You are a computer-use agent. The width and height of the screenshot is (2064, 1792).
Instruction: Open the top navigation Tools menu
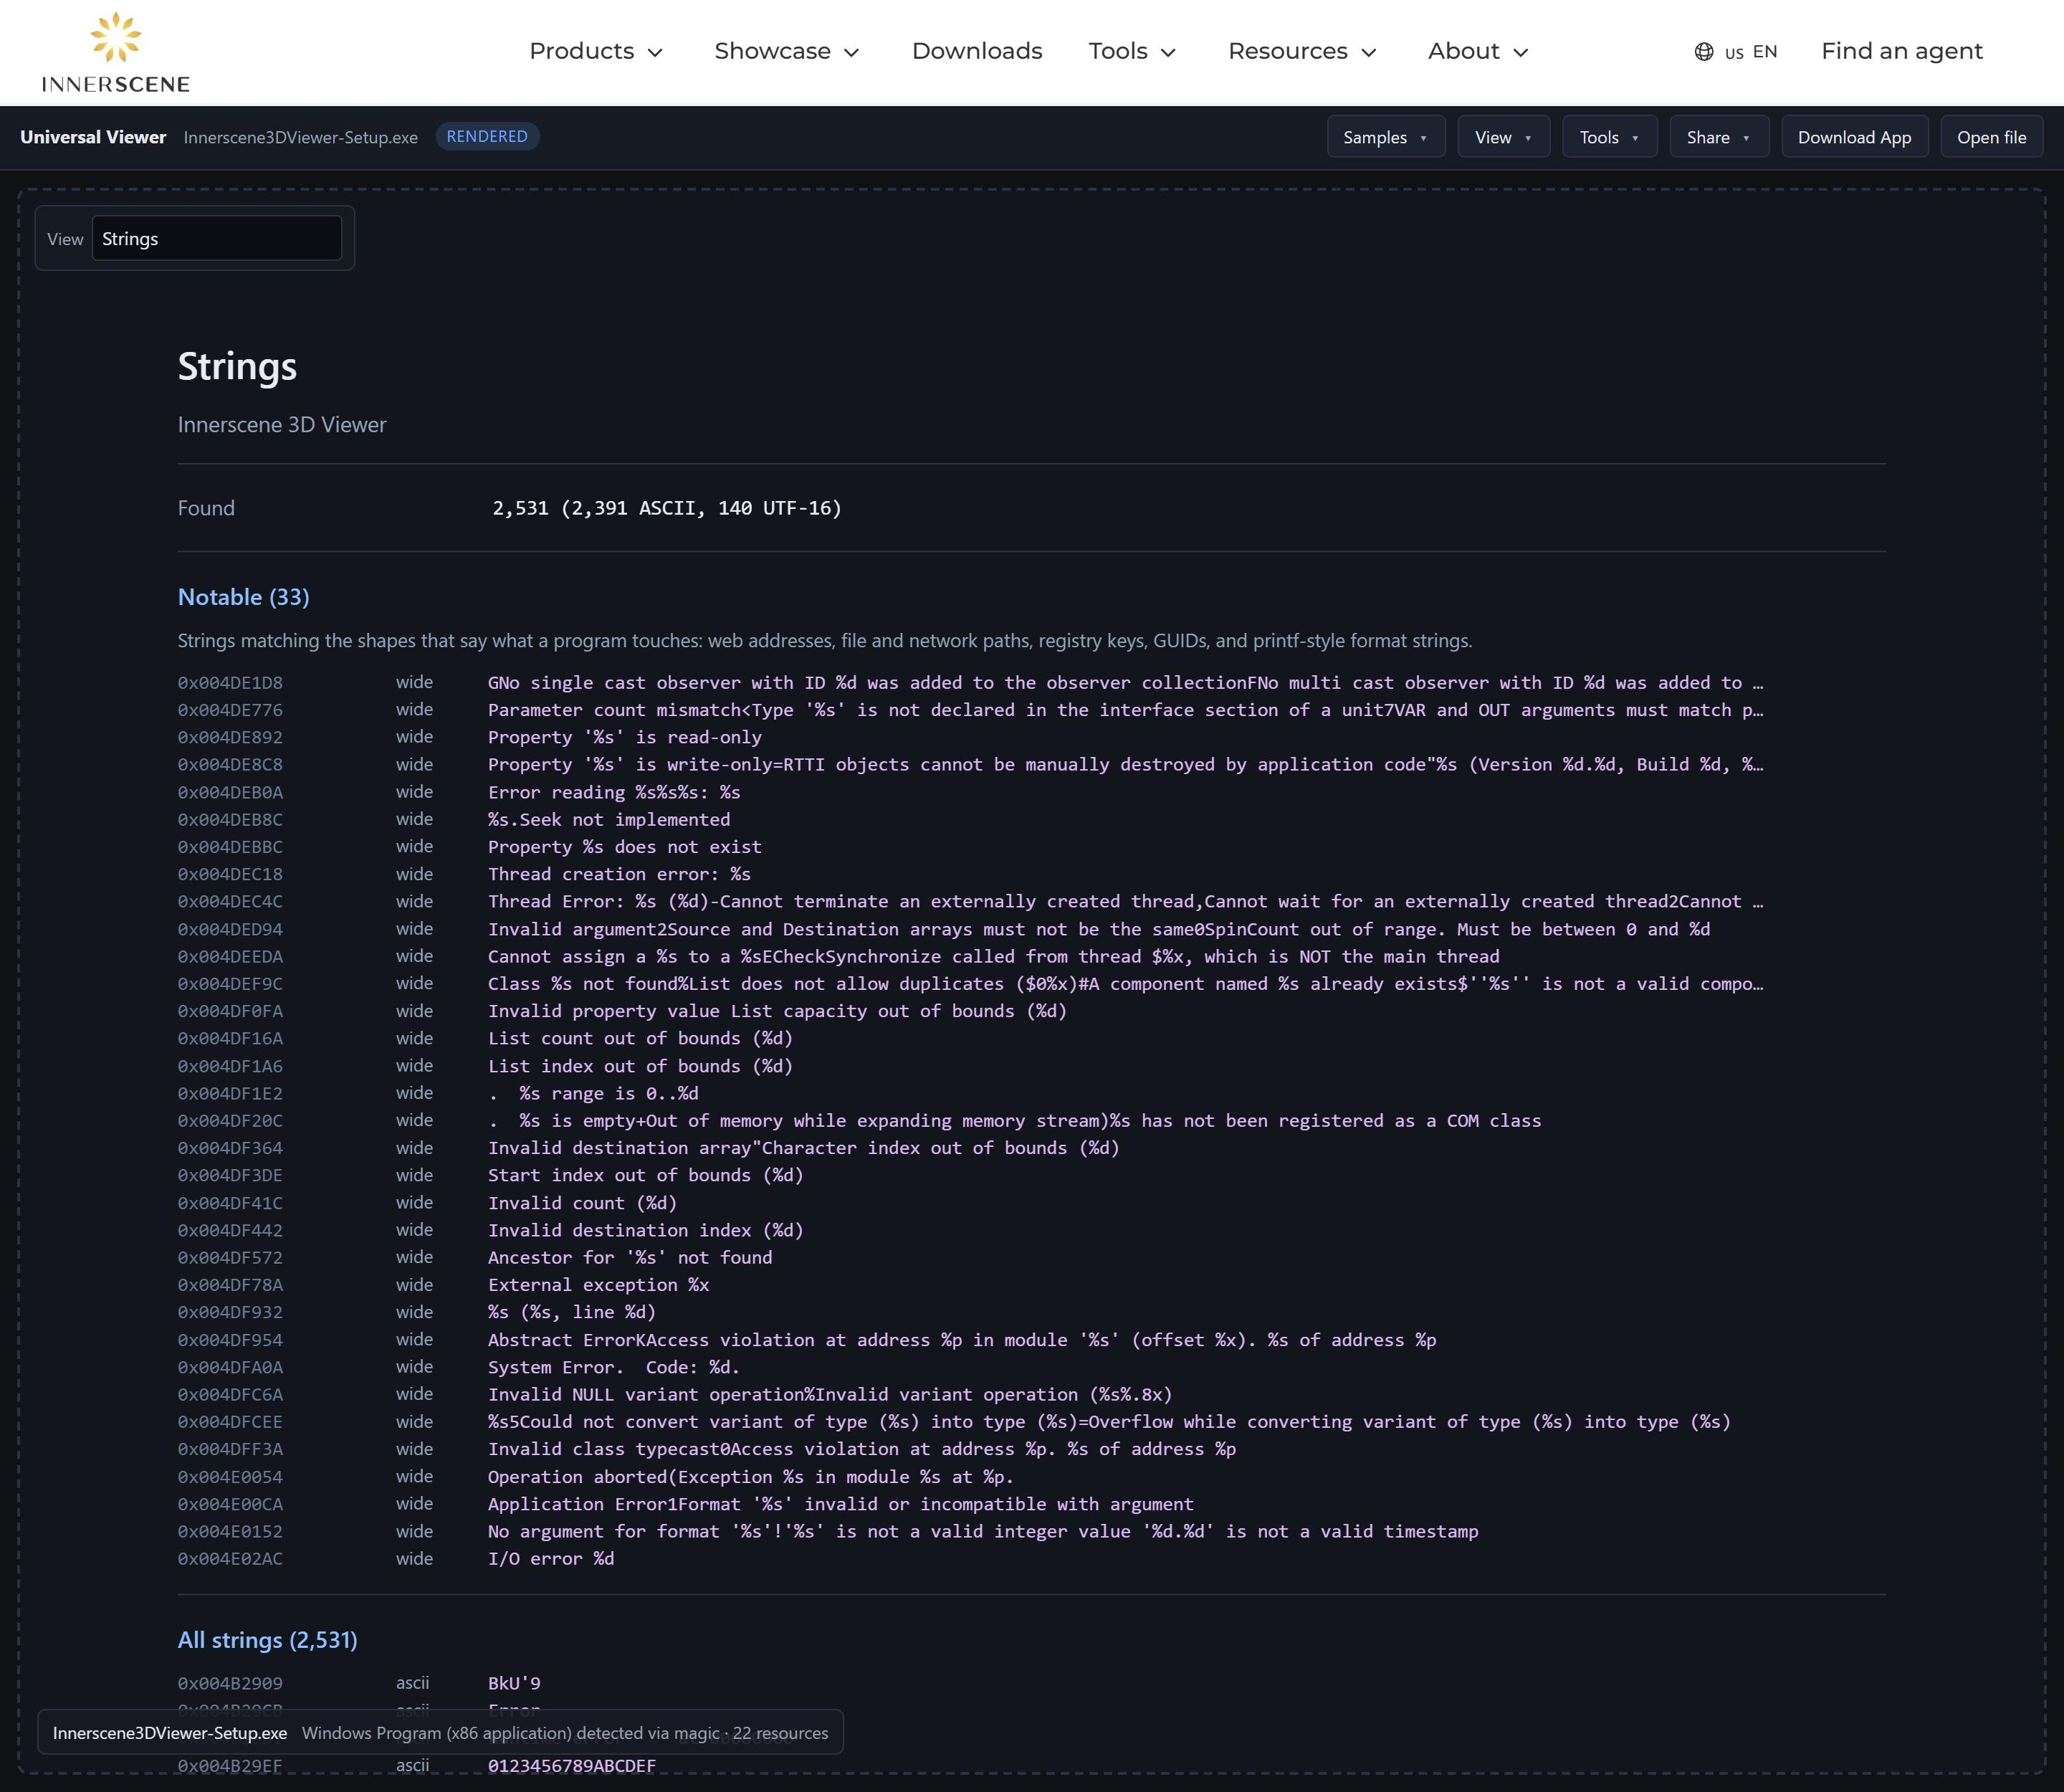[x=1132, y=51]
